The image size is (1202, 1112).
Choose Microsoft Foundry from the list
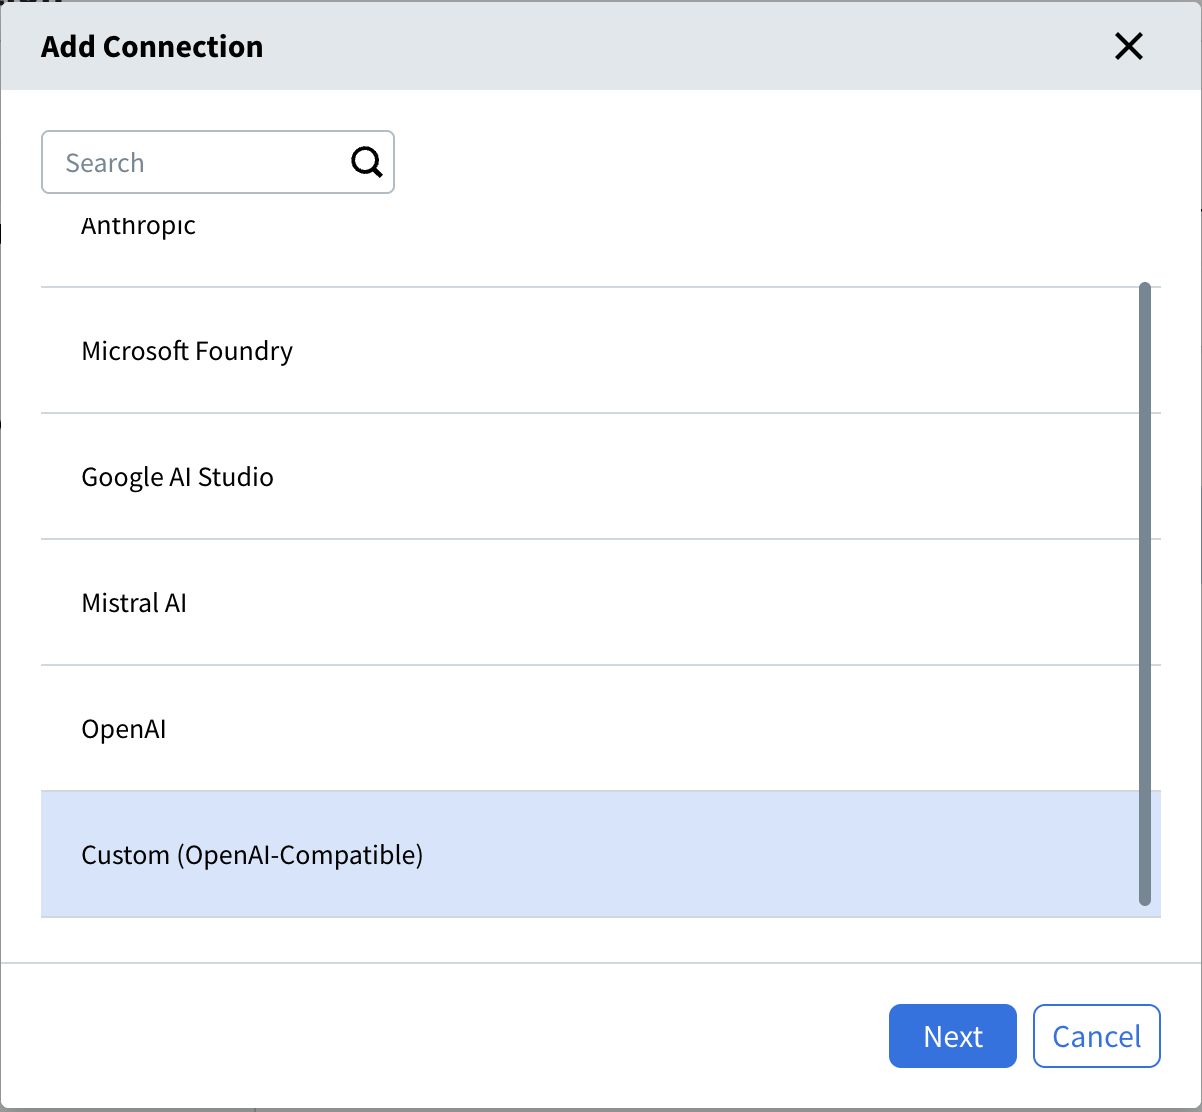point(601,351)
